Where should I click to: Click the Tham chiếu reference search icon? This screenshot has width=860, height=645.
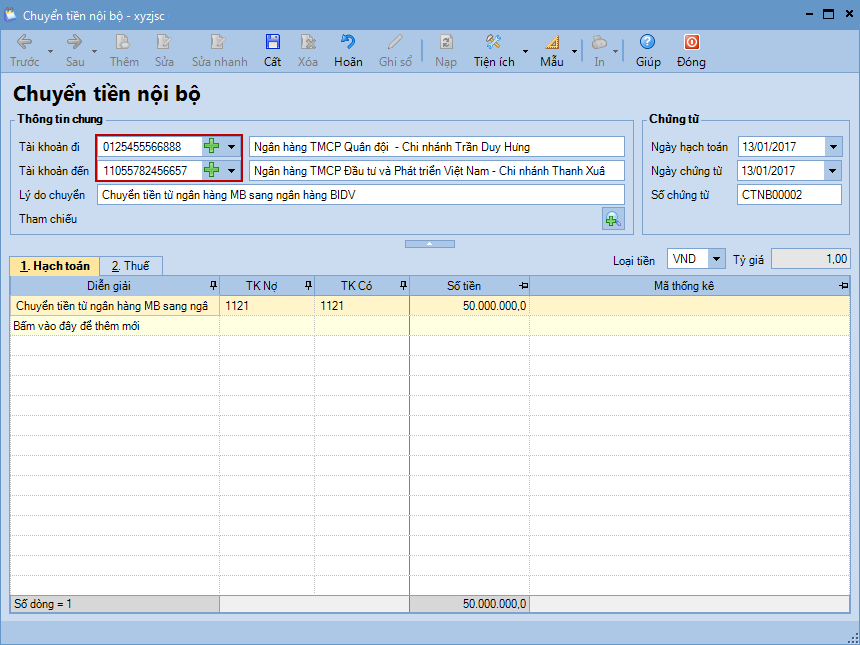(x=612, y=219)
